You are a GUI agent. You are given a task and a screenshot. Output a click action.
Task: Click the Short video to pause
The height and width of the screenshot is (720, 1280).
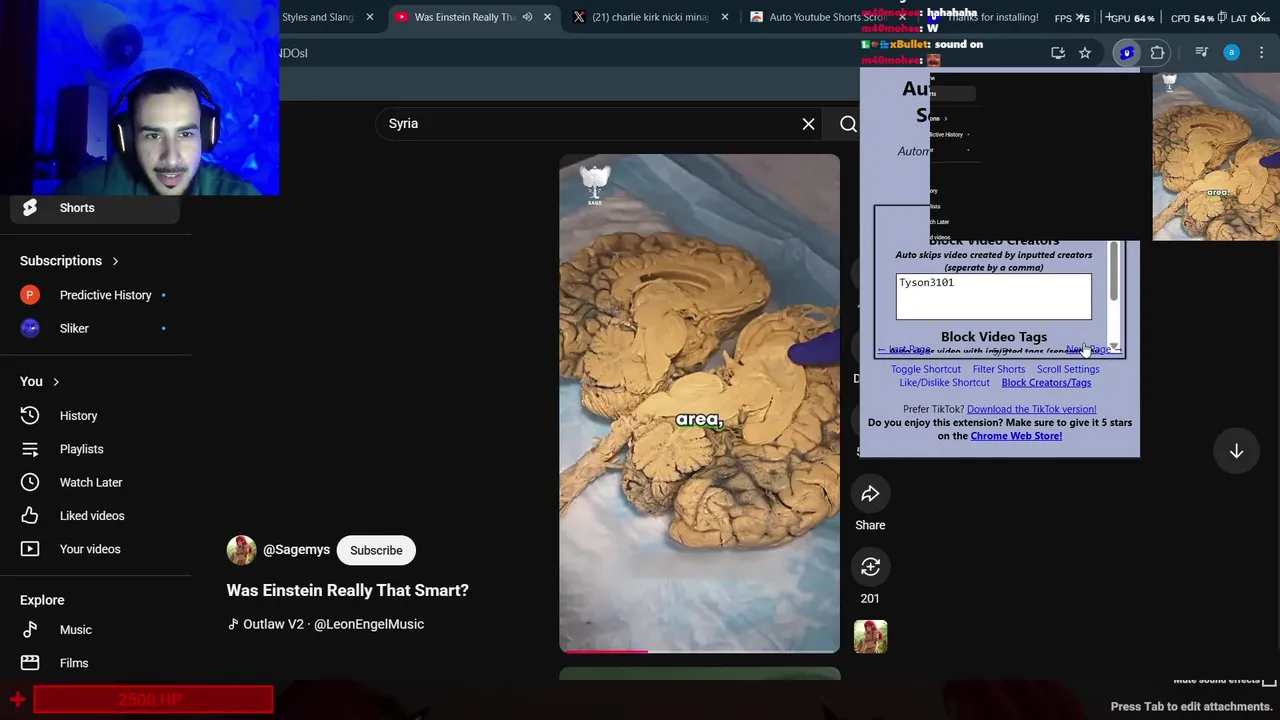(x=699, y=403)
